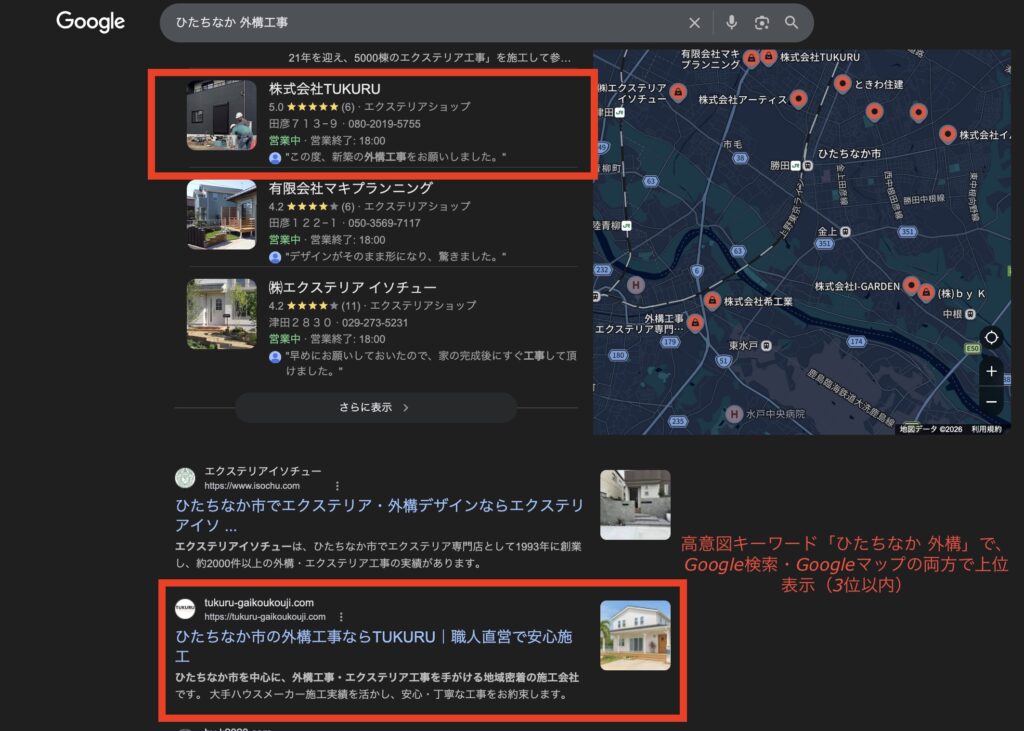Viewport: 1024px width, 731px height.
Task: Submit search with magnifier icon
Action: tap(792, 23)
